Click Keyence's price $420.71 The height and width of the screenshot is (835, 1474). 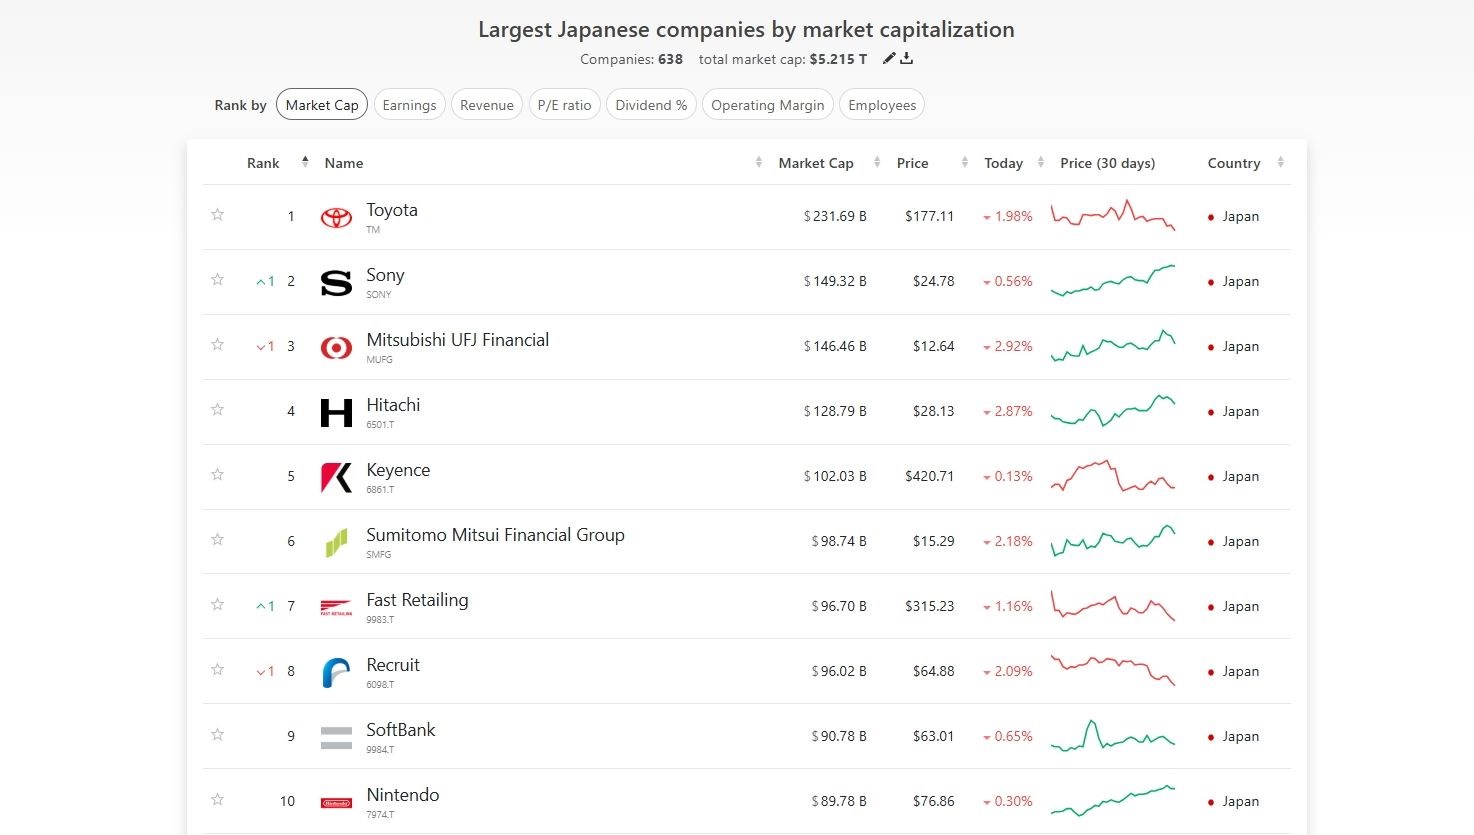pyautogui.click(x=929, y=476)
